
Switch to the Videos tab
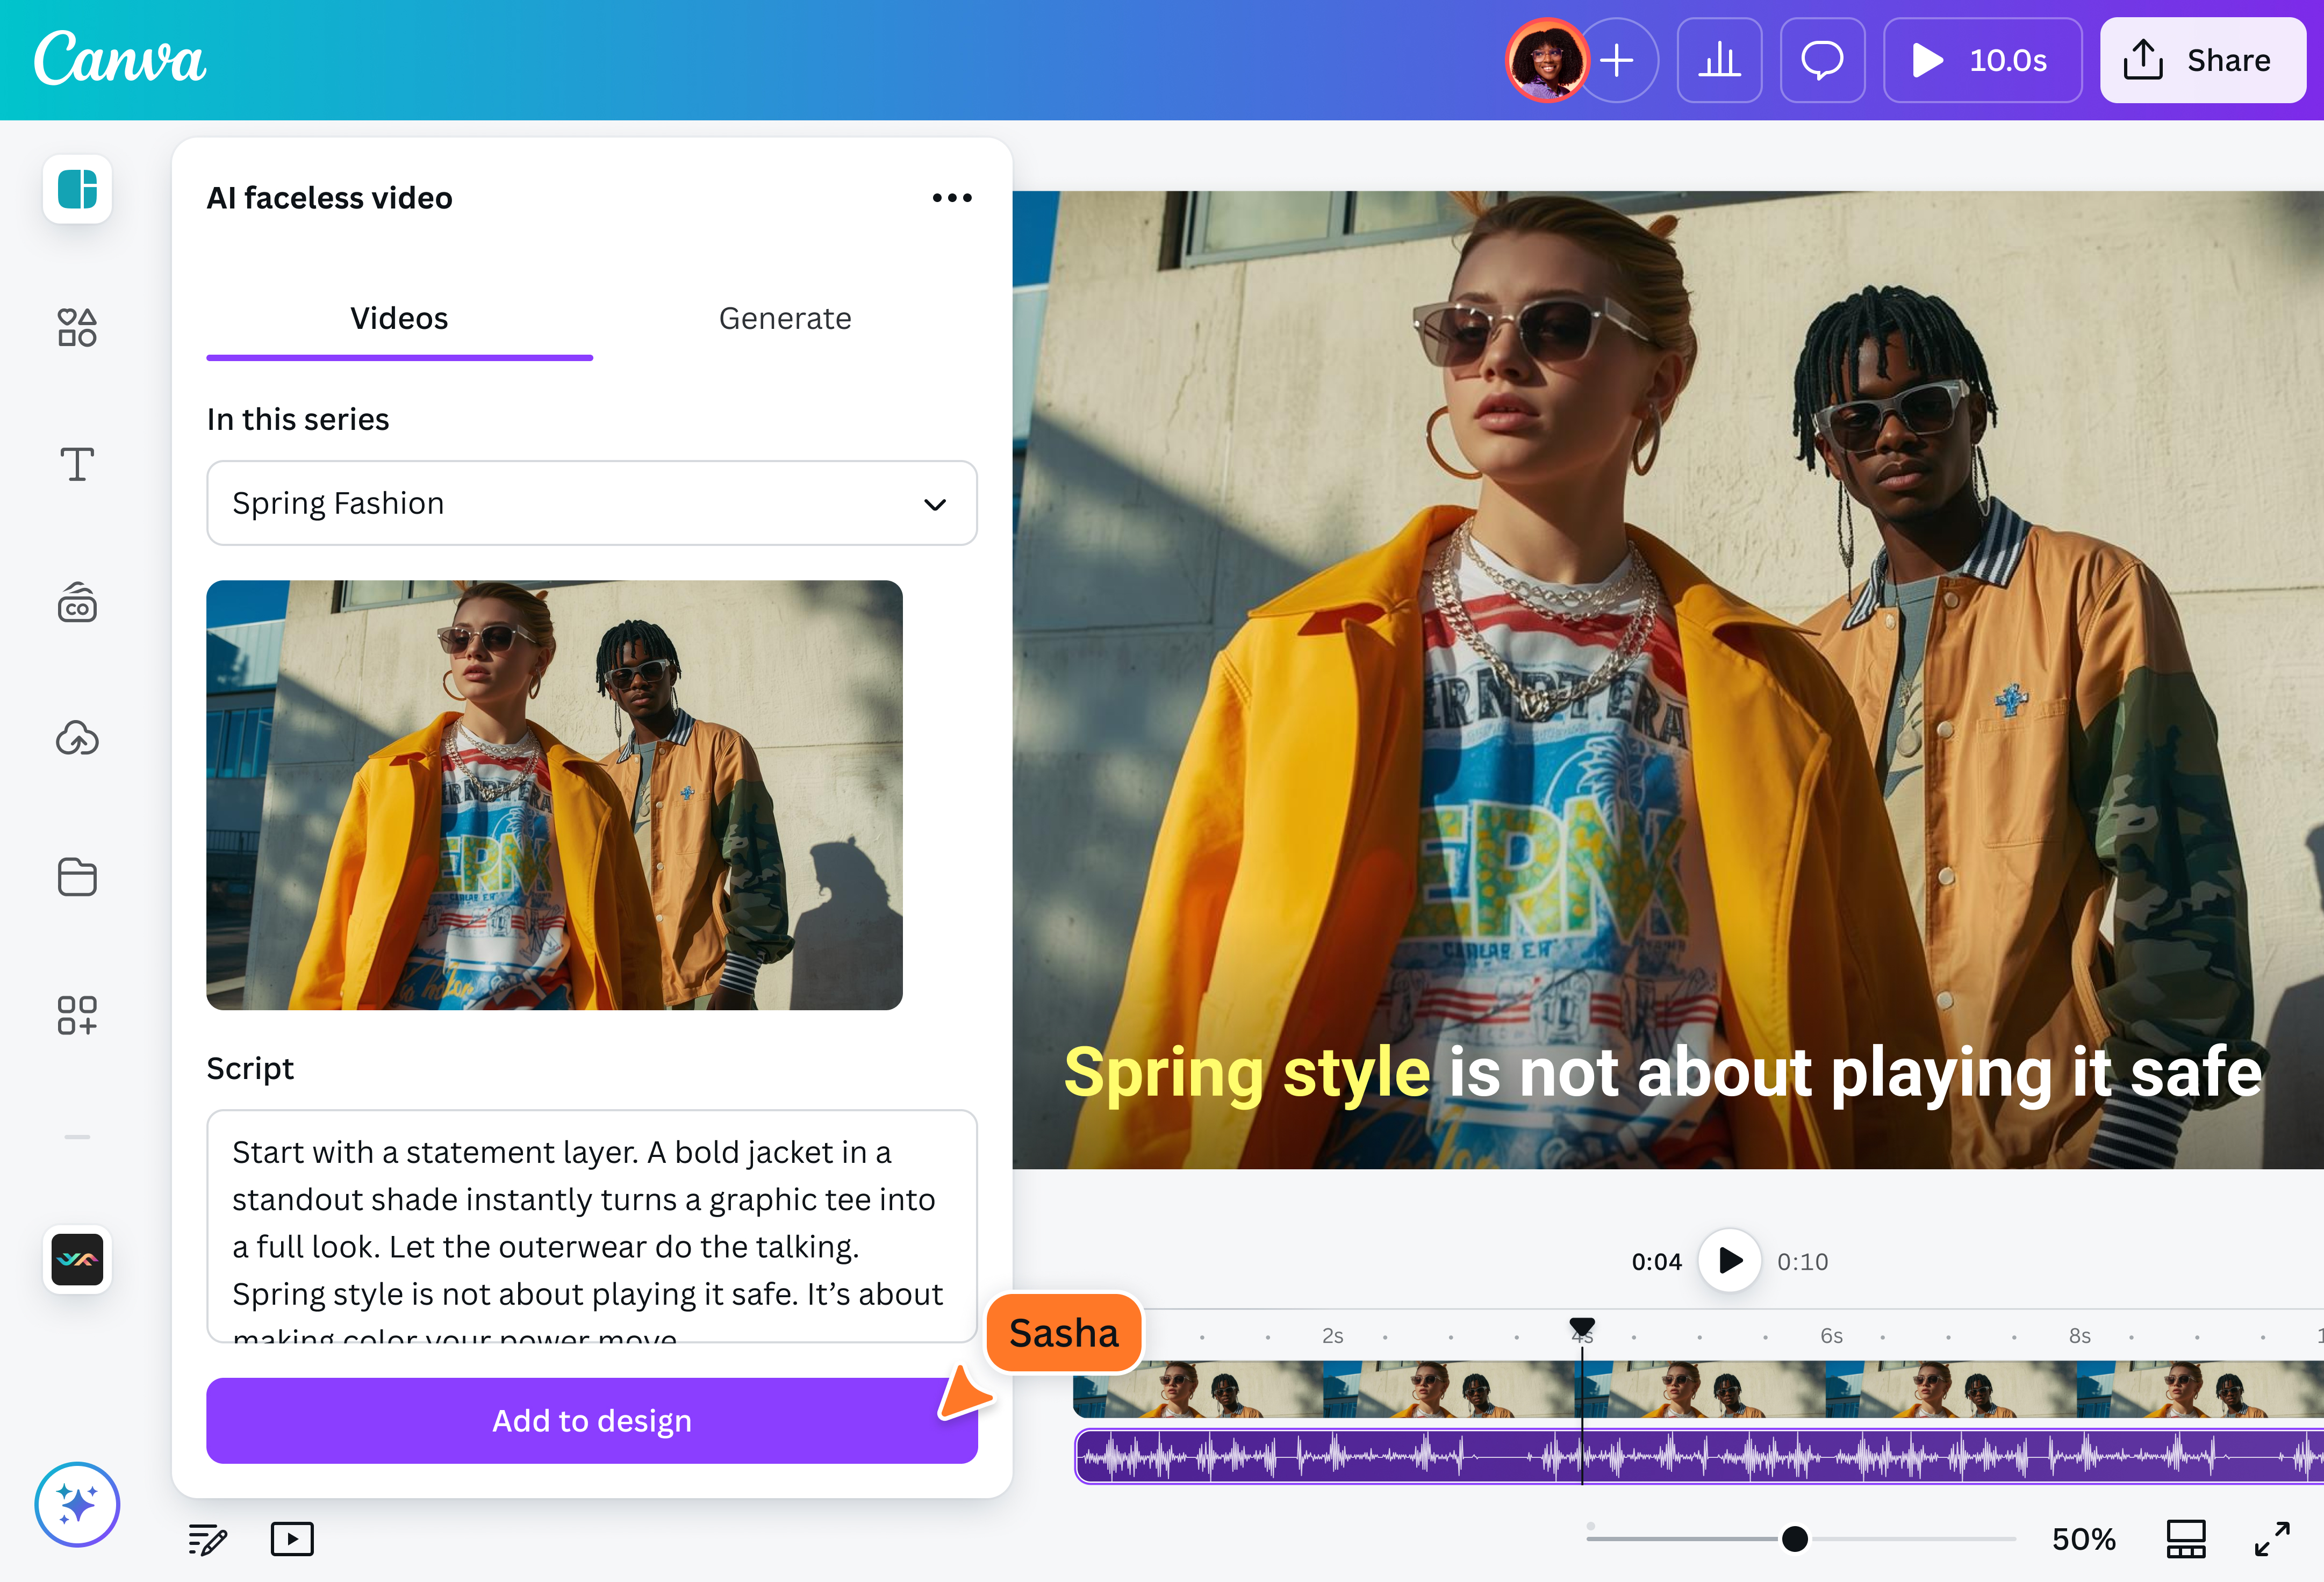tap(399, 319)
